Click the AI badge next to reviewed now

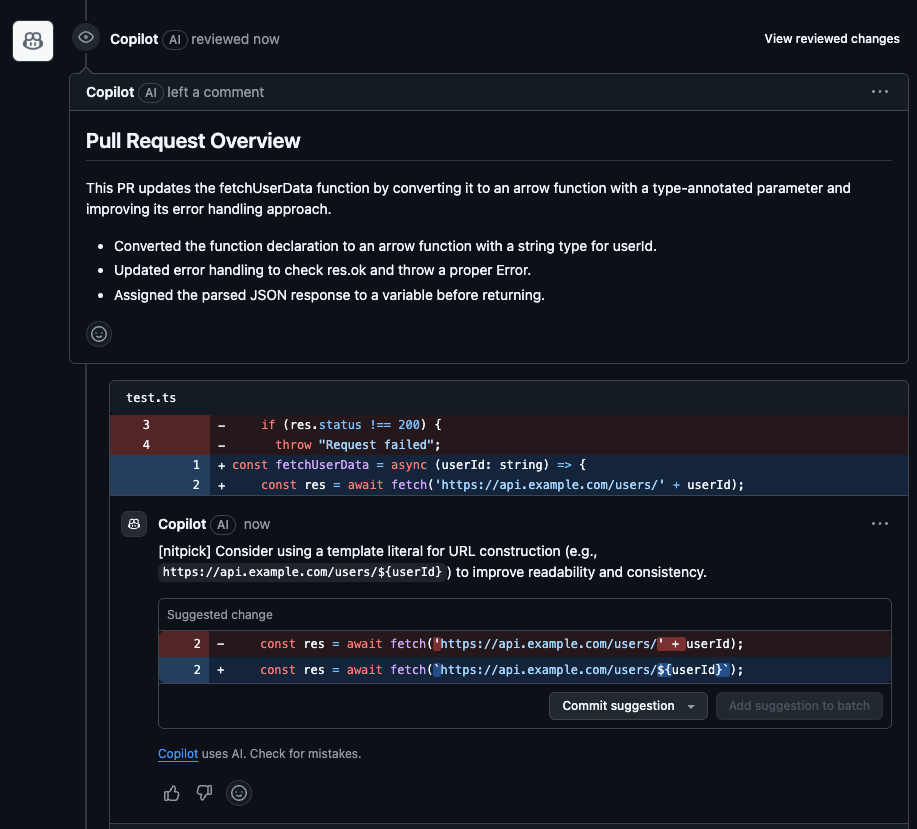tap(174, 40)
